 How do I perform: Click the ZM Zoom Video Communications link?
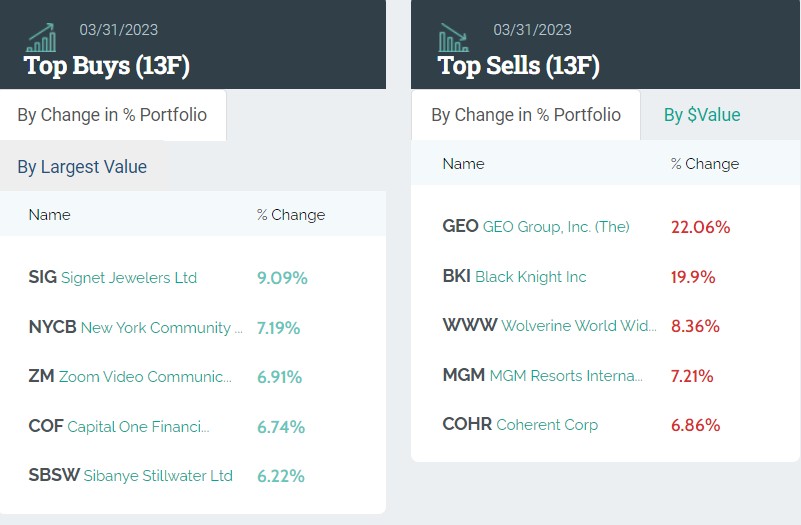pos(130,377)
